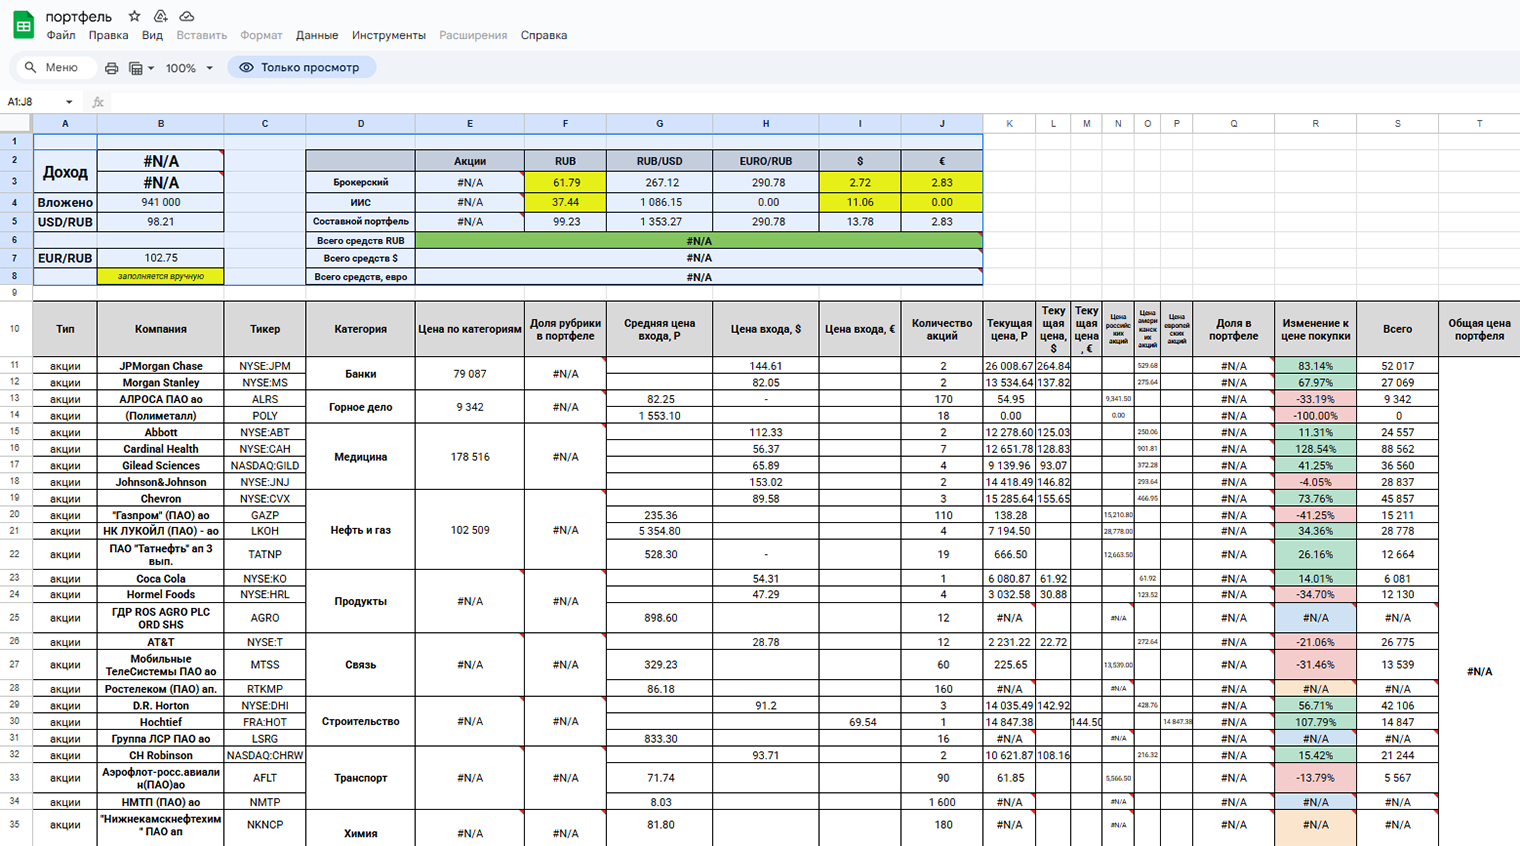Open the Инструменты menu
Screen dimensions: 1520x846
click(389, 35)
